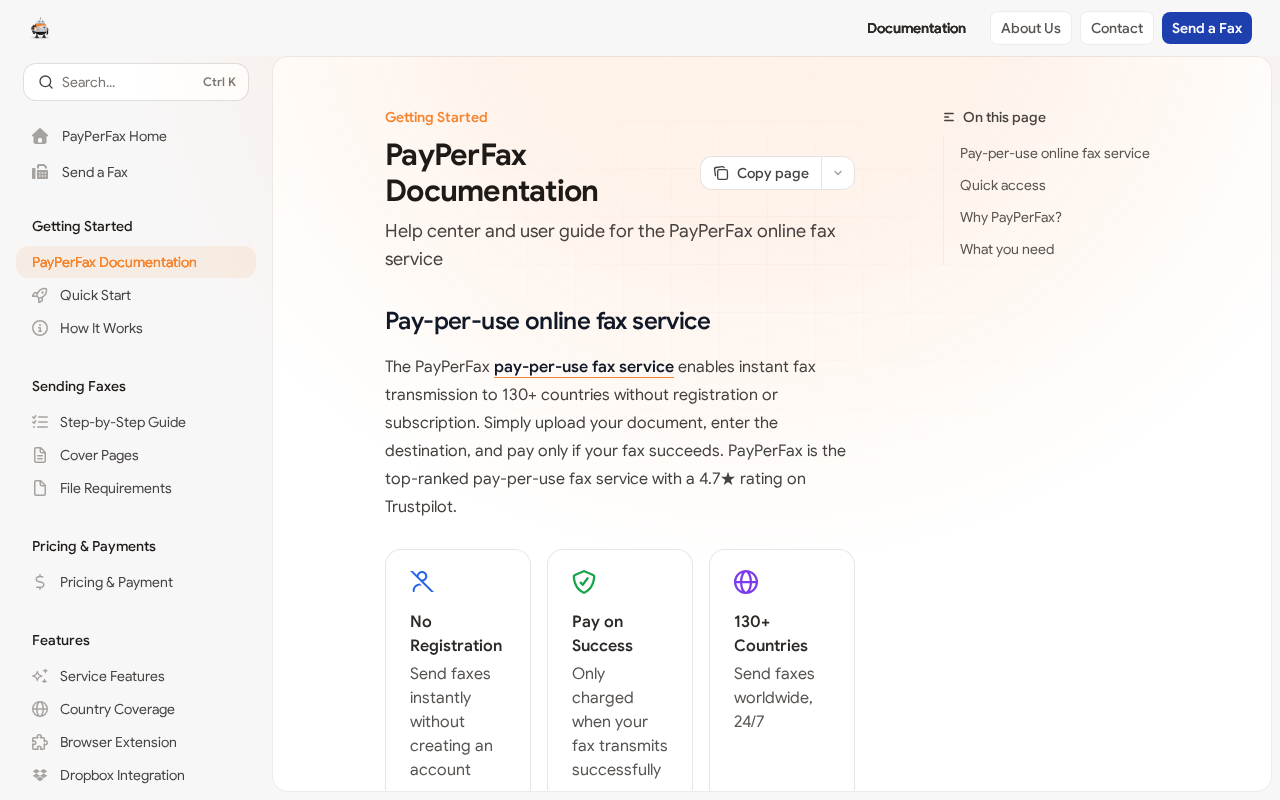This screenshot has width=1280, height=800.
Task: Open the Cover Pages page
Action: [136, 455]
